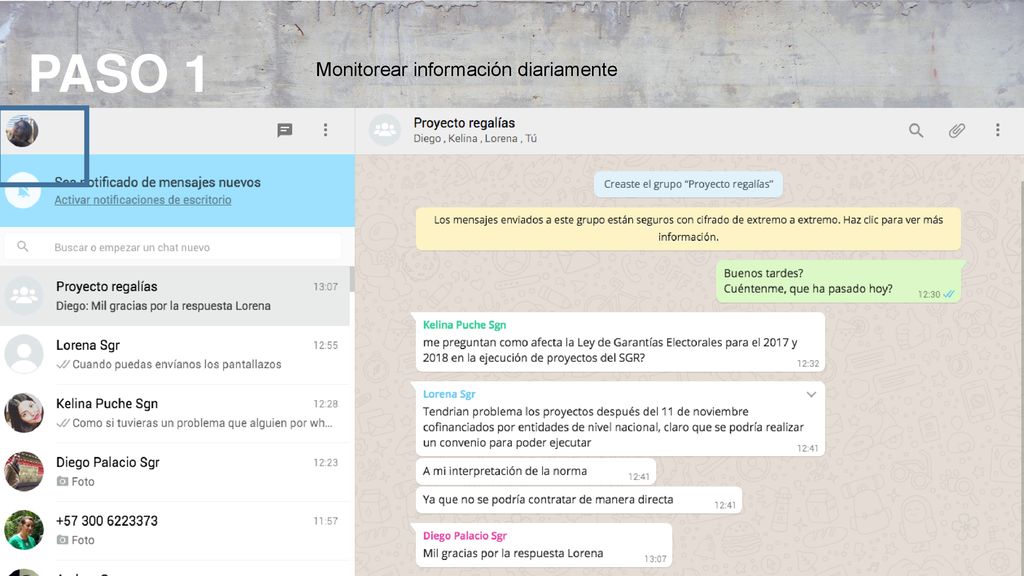Click participants list Diego, Kelina, Lorena, Tú
The image size is (1024, 576).
[x=475, y=138]
